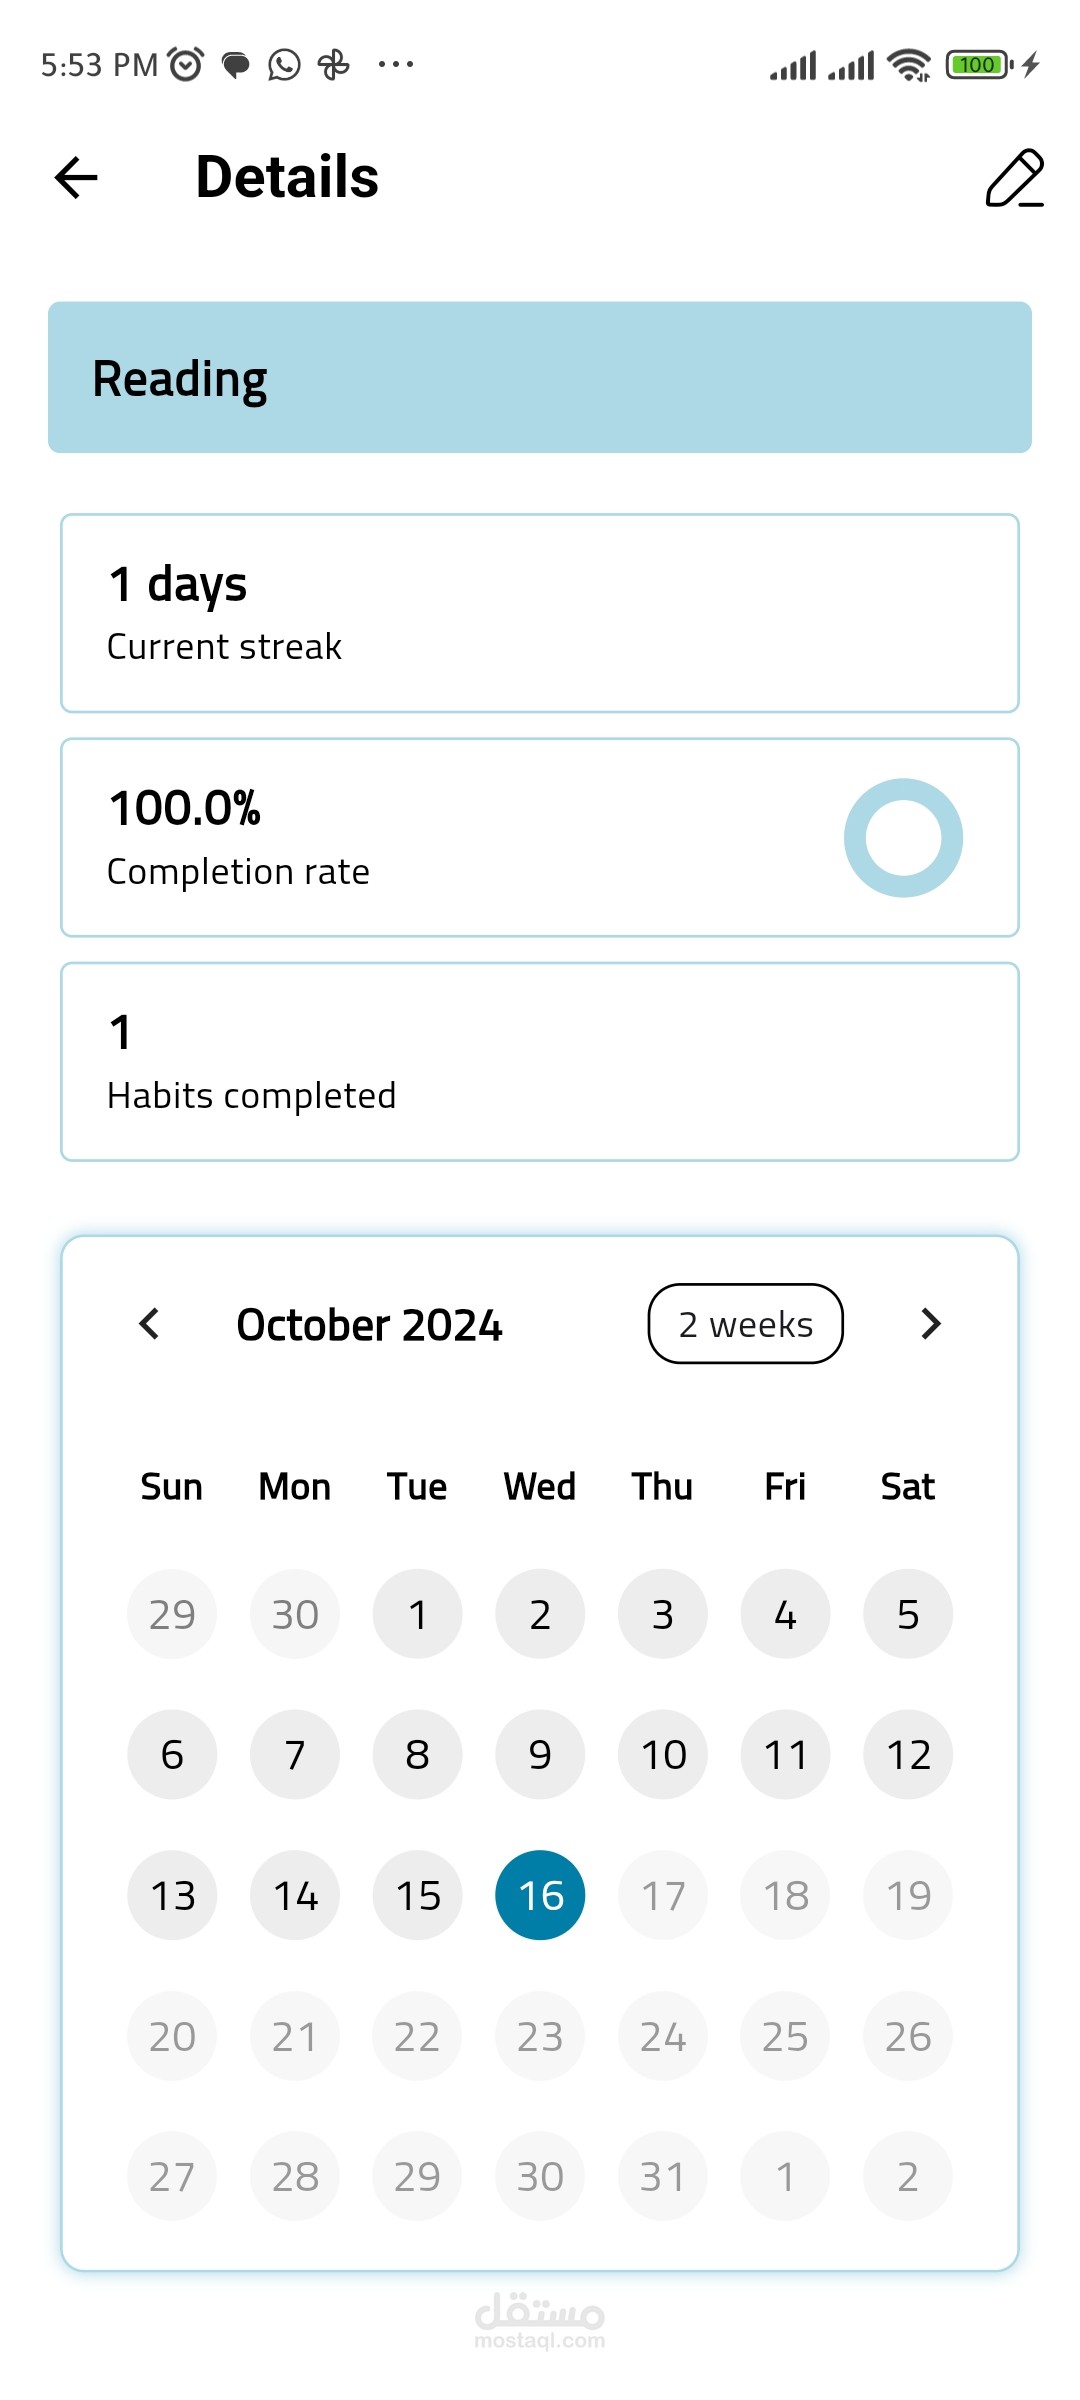Tap the back arrow icon
Image resolution: width=1080 pixels, height=2400 pixels.
click(x=76, y=178)
